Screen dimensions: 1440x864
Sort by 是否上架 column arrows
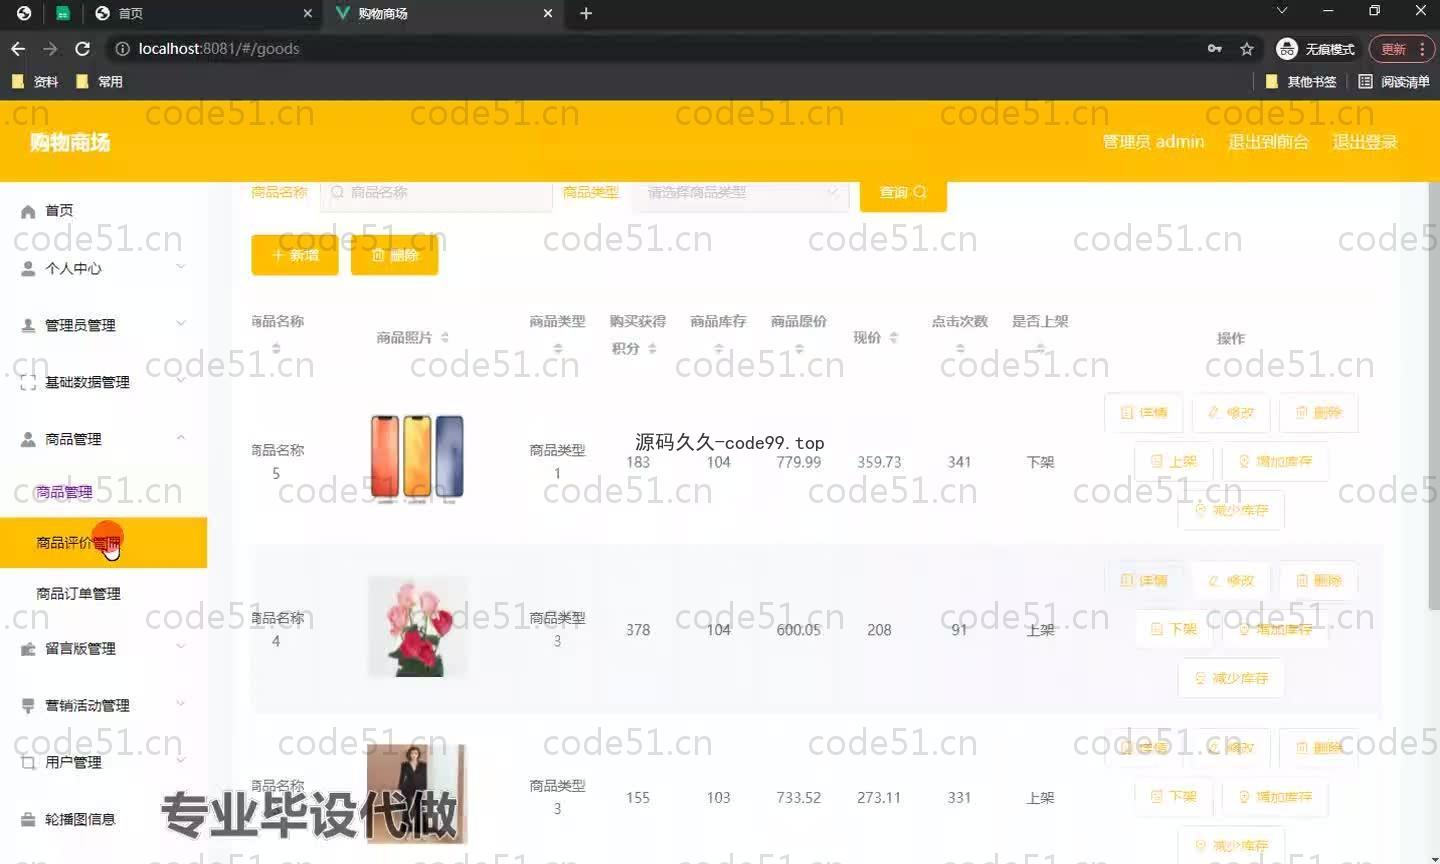[x=1040, y=348]
